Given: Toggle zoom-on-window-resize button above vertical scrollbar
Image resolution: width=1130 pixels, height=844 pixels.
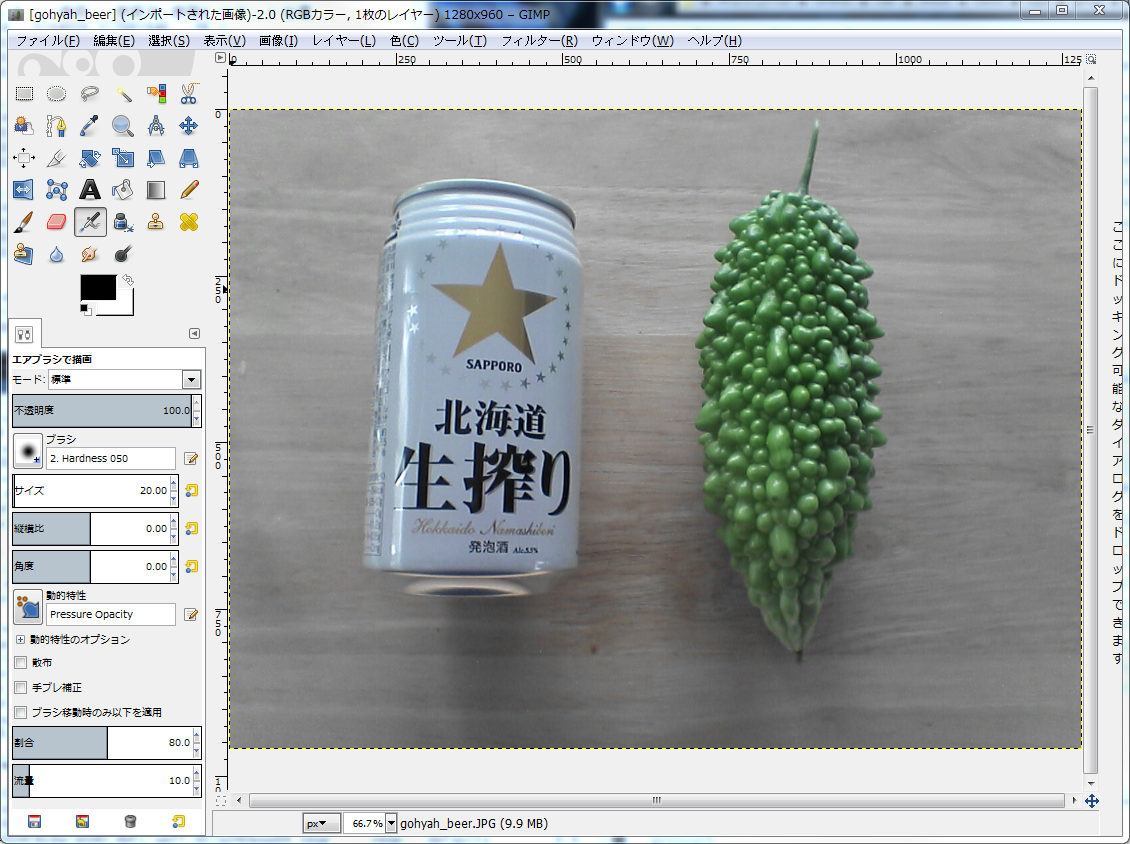Looking at the screenshot, I should tap(1091, 59).
